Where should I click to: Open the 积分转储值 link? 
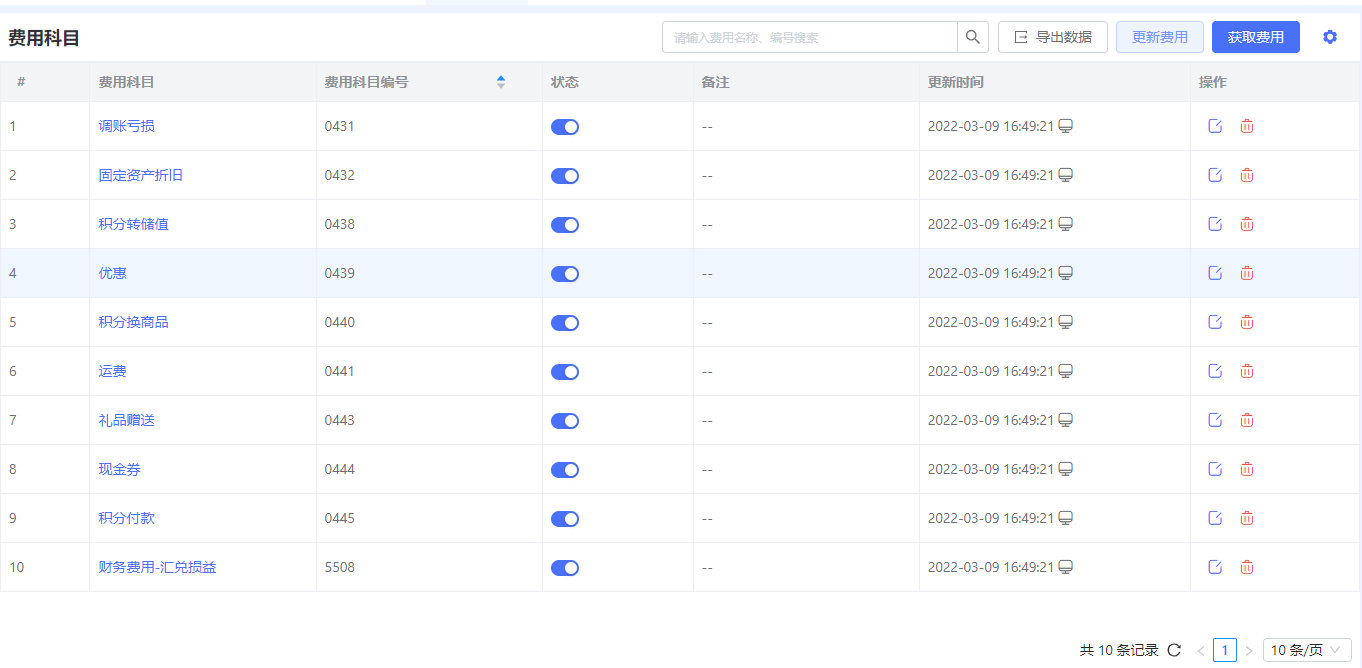tap(134, 224)
